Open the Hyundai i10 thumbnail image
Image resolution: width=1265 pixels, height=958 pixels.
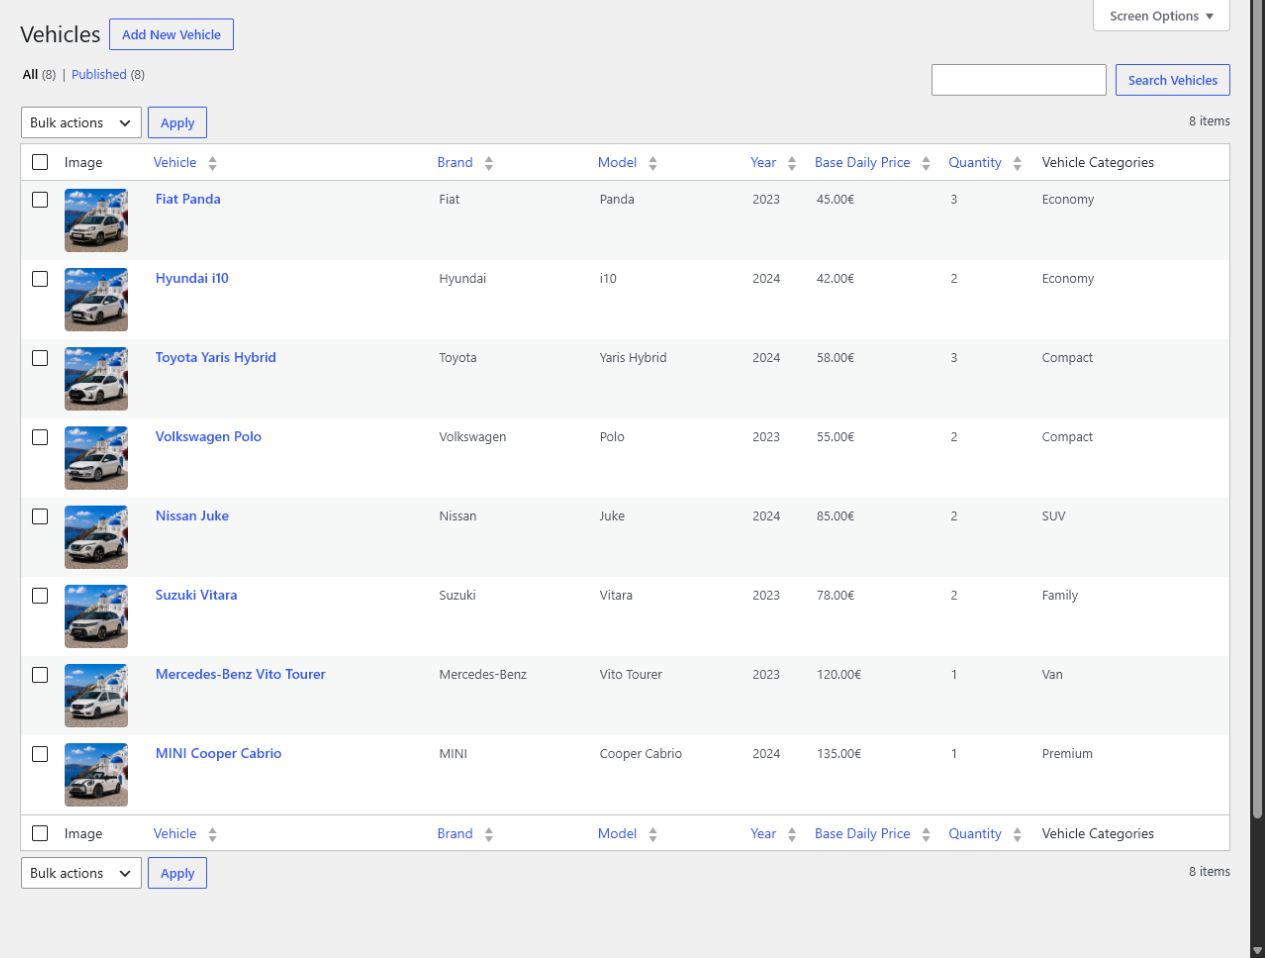click(96, 299)
